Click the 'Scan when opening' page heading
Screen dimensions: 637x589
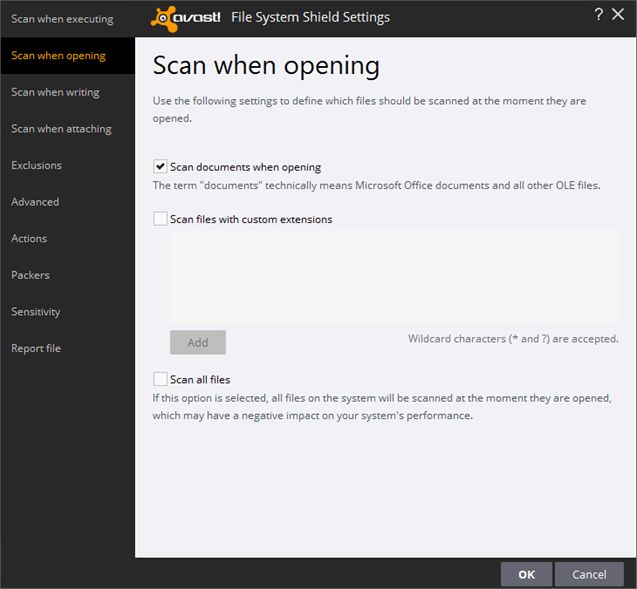click(x=266, y=66)
